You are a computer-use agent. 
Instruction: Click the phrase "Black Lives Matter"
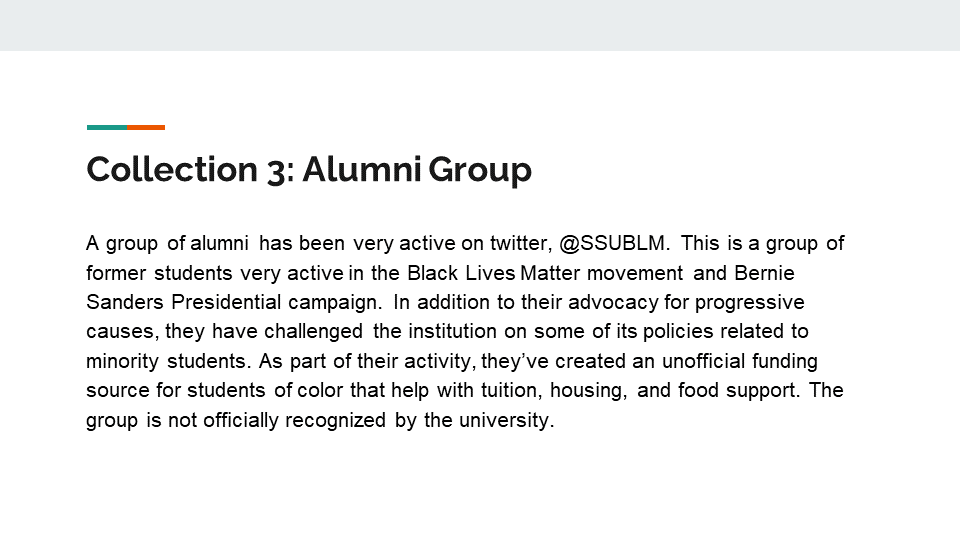pos(475,273)
